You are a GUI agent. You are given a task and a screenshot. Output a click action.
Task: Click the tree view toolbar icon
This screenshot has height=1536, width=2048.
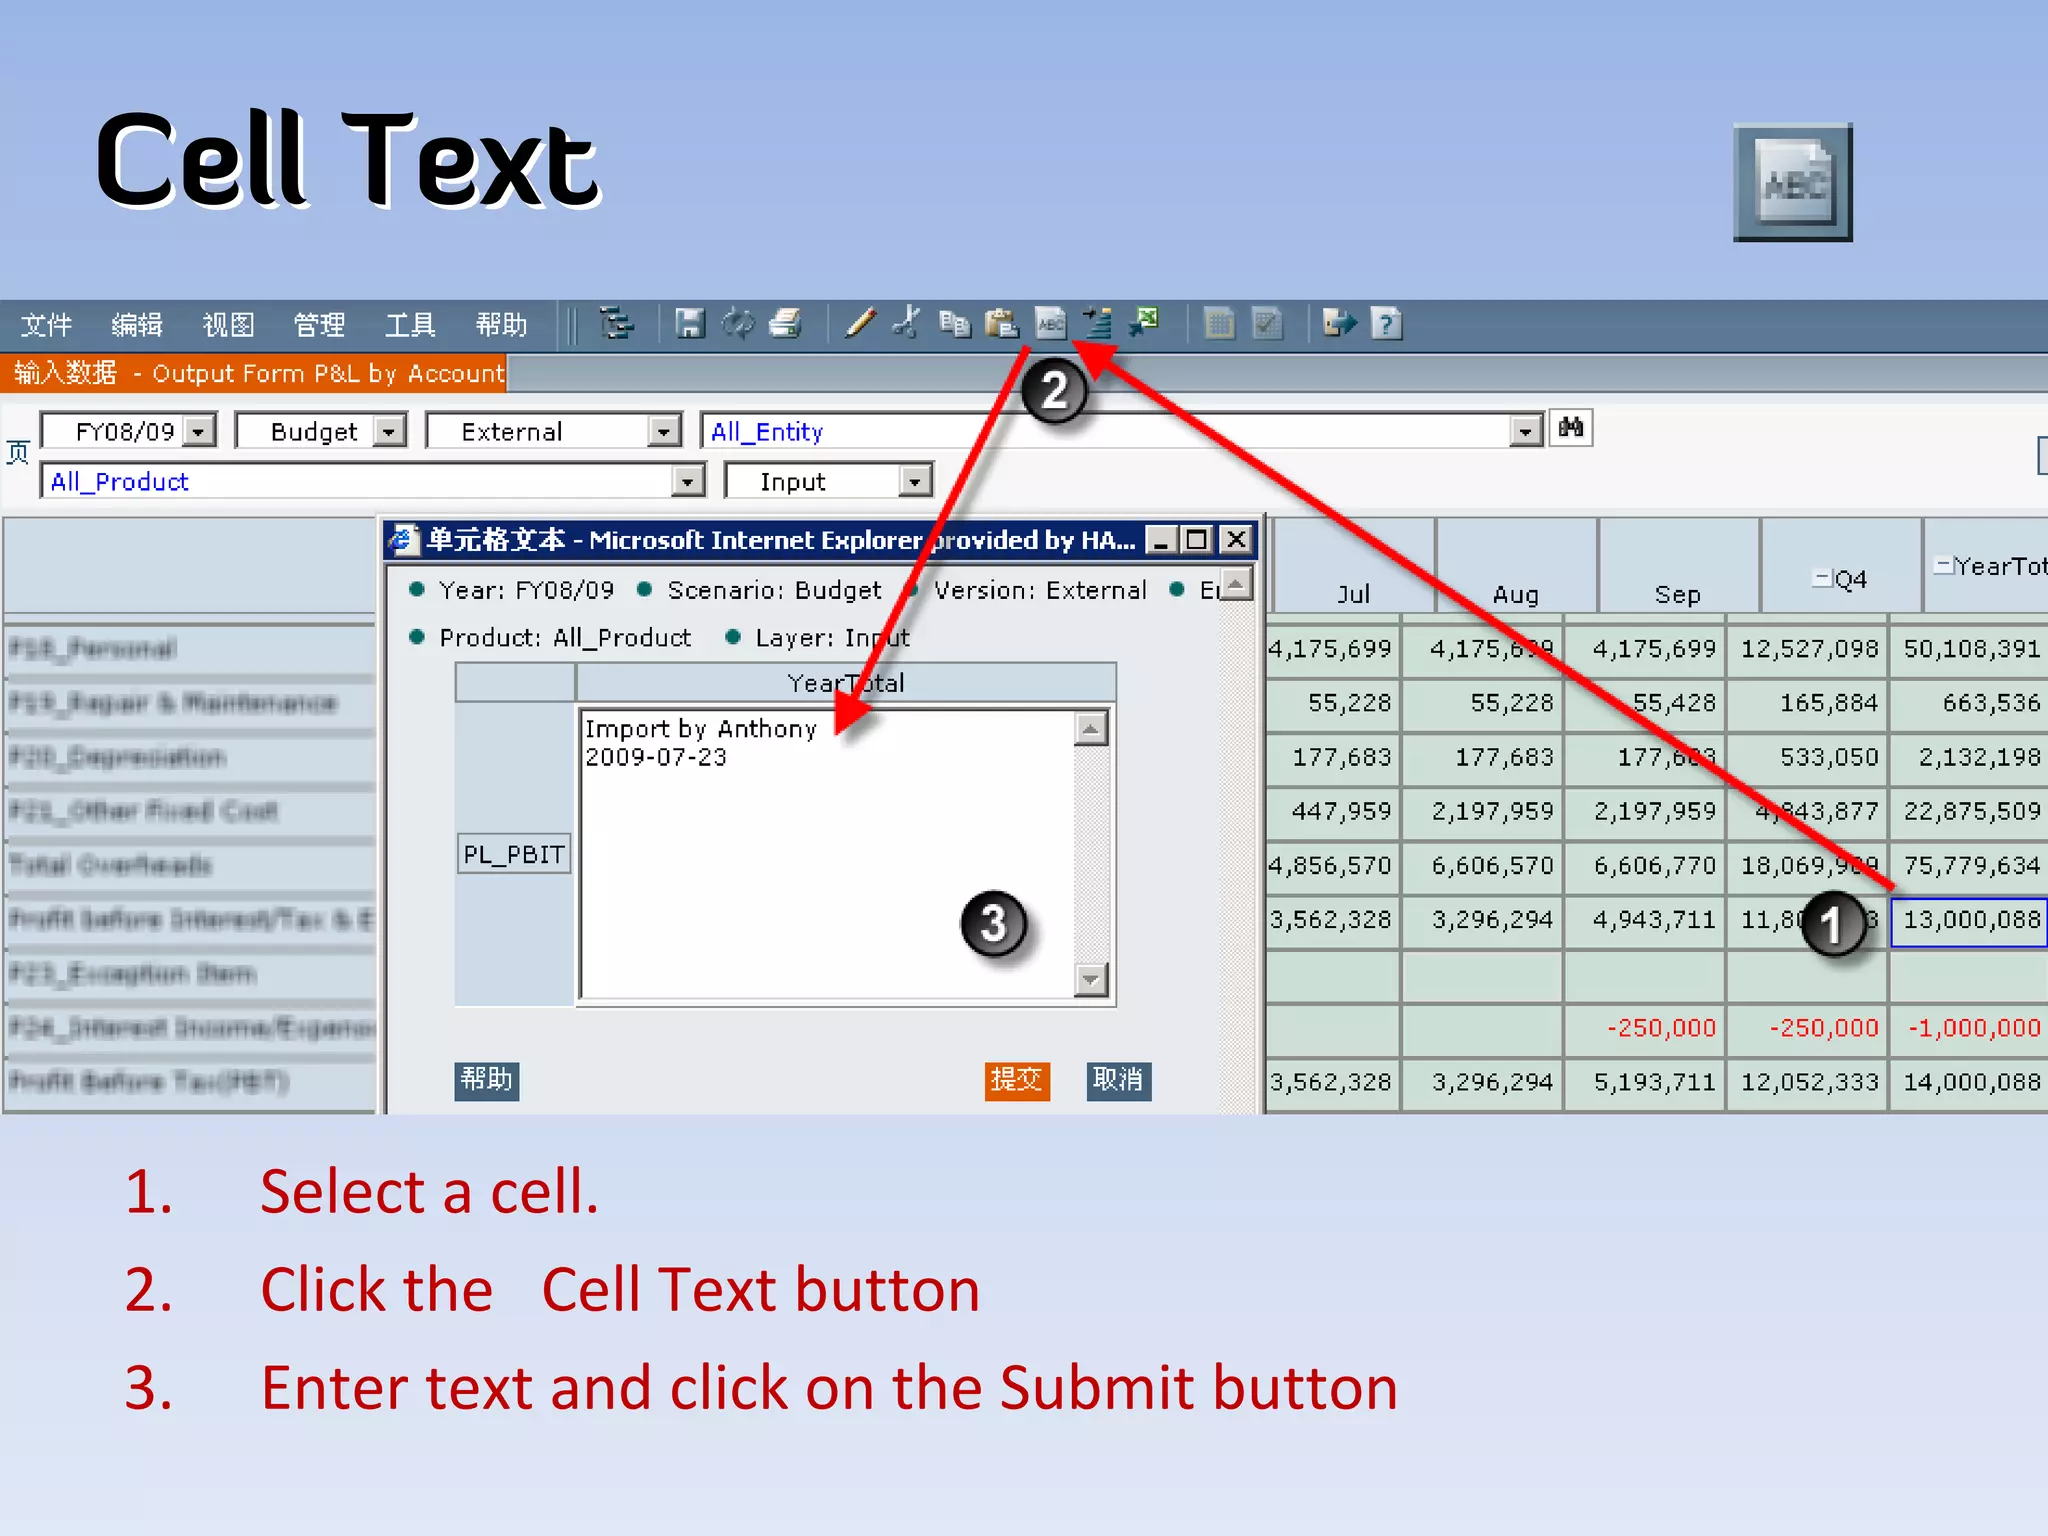pyautogui.click(x=616, y=324)
